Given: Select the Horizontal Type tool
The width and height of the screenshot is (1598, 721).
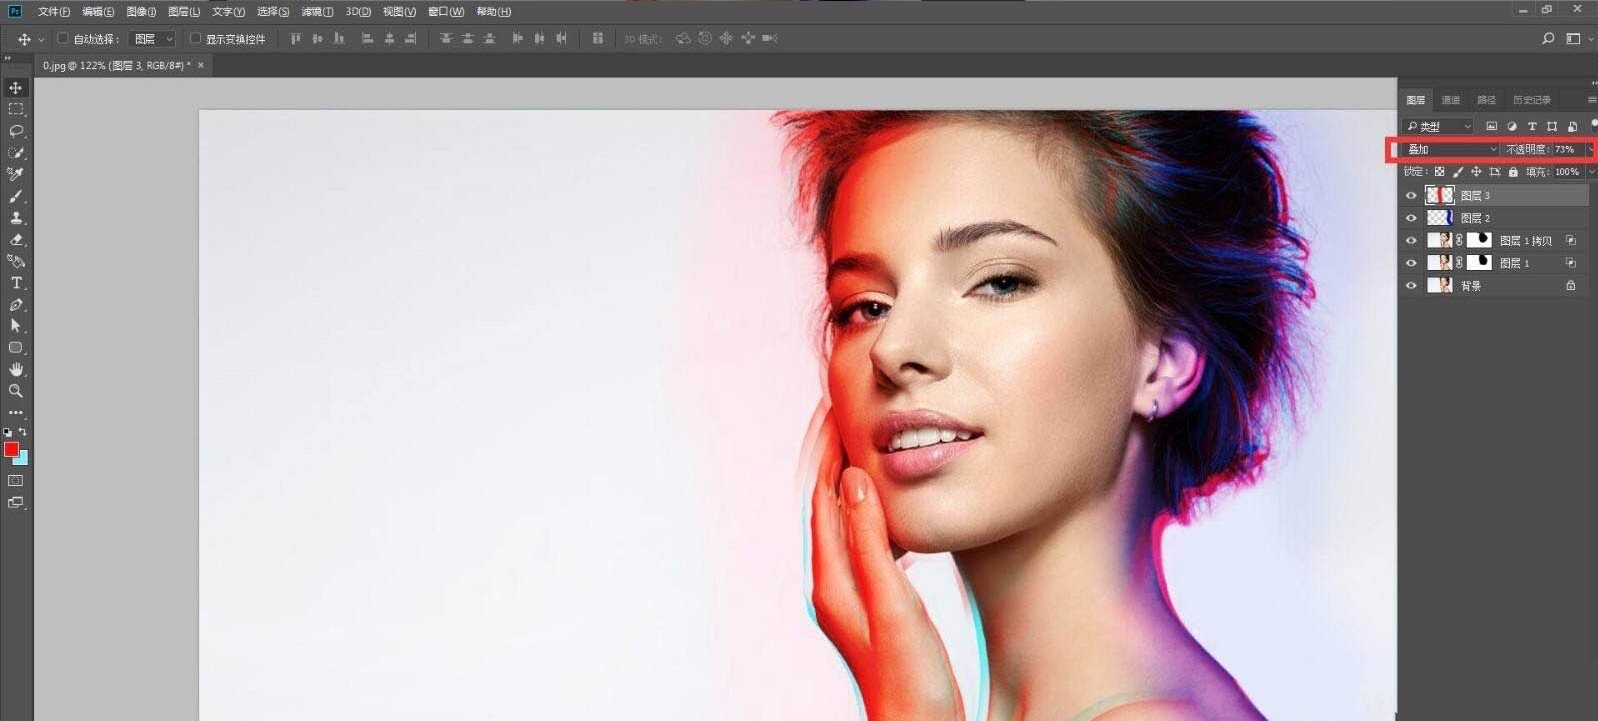Looking at the screenshot, I should pos(16,283).
